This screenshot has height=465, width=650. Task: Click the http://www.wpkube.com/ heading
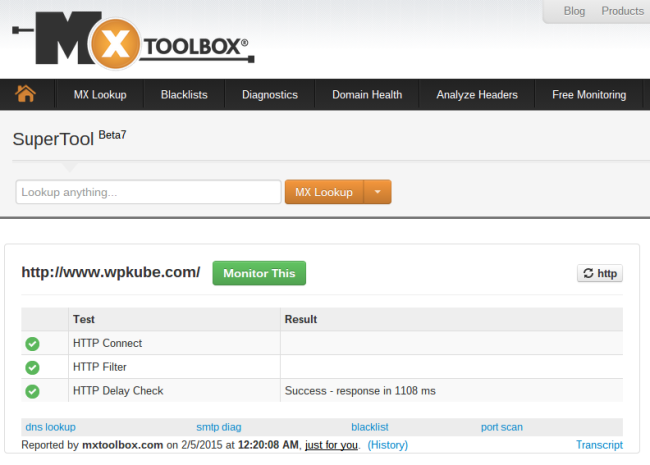(111, 272)
